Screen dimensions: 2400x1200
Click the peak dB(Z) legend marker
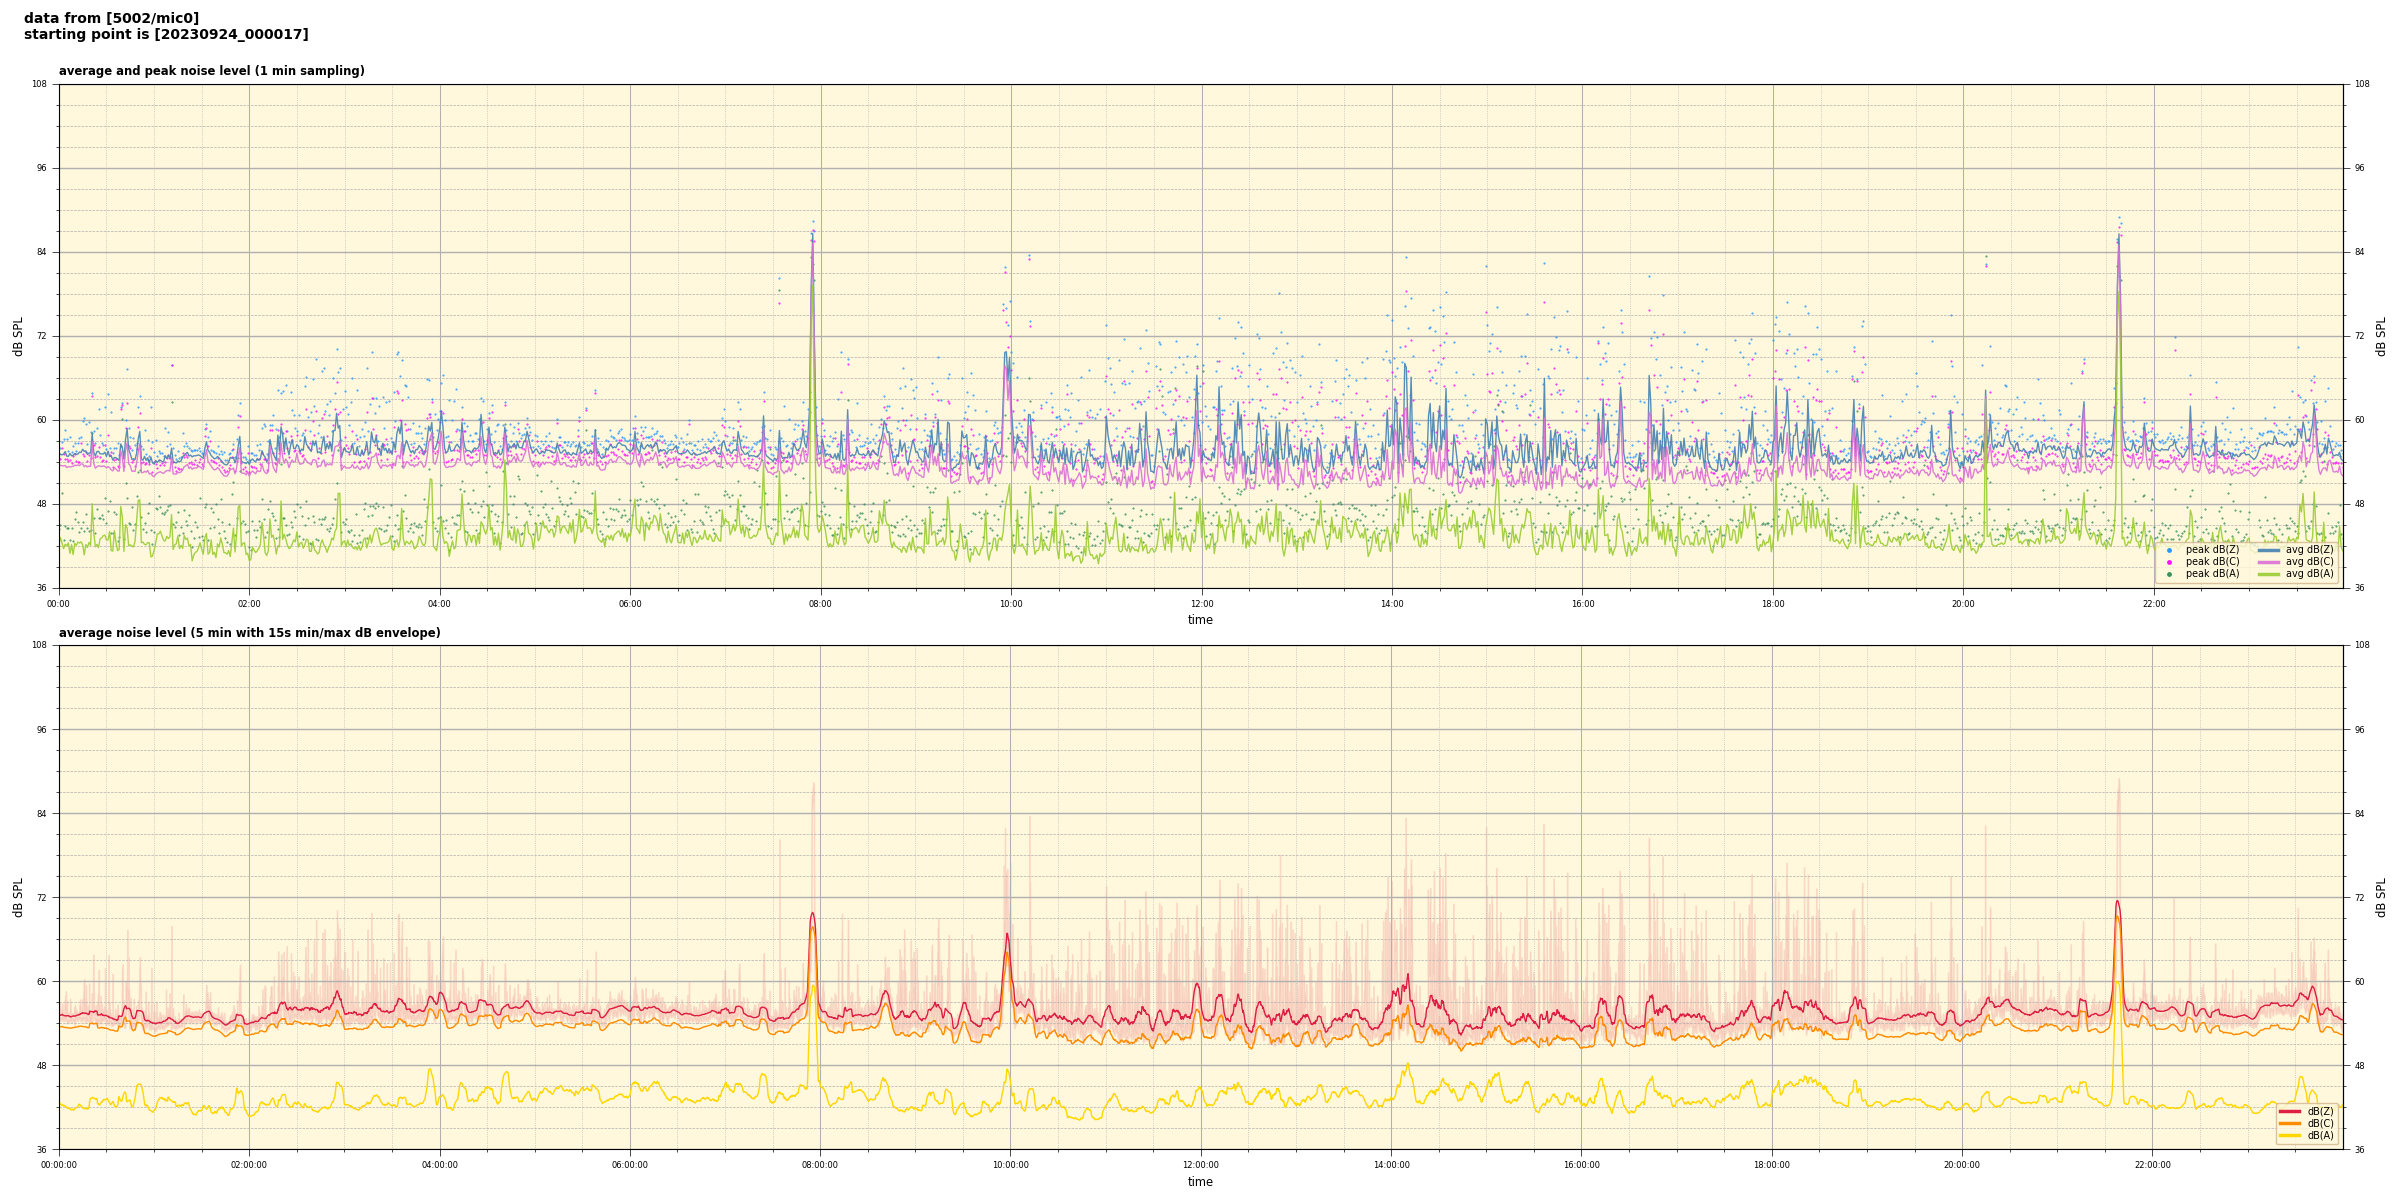[x=2169, y=550]
